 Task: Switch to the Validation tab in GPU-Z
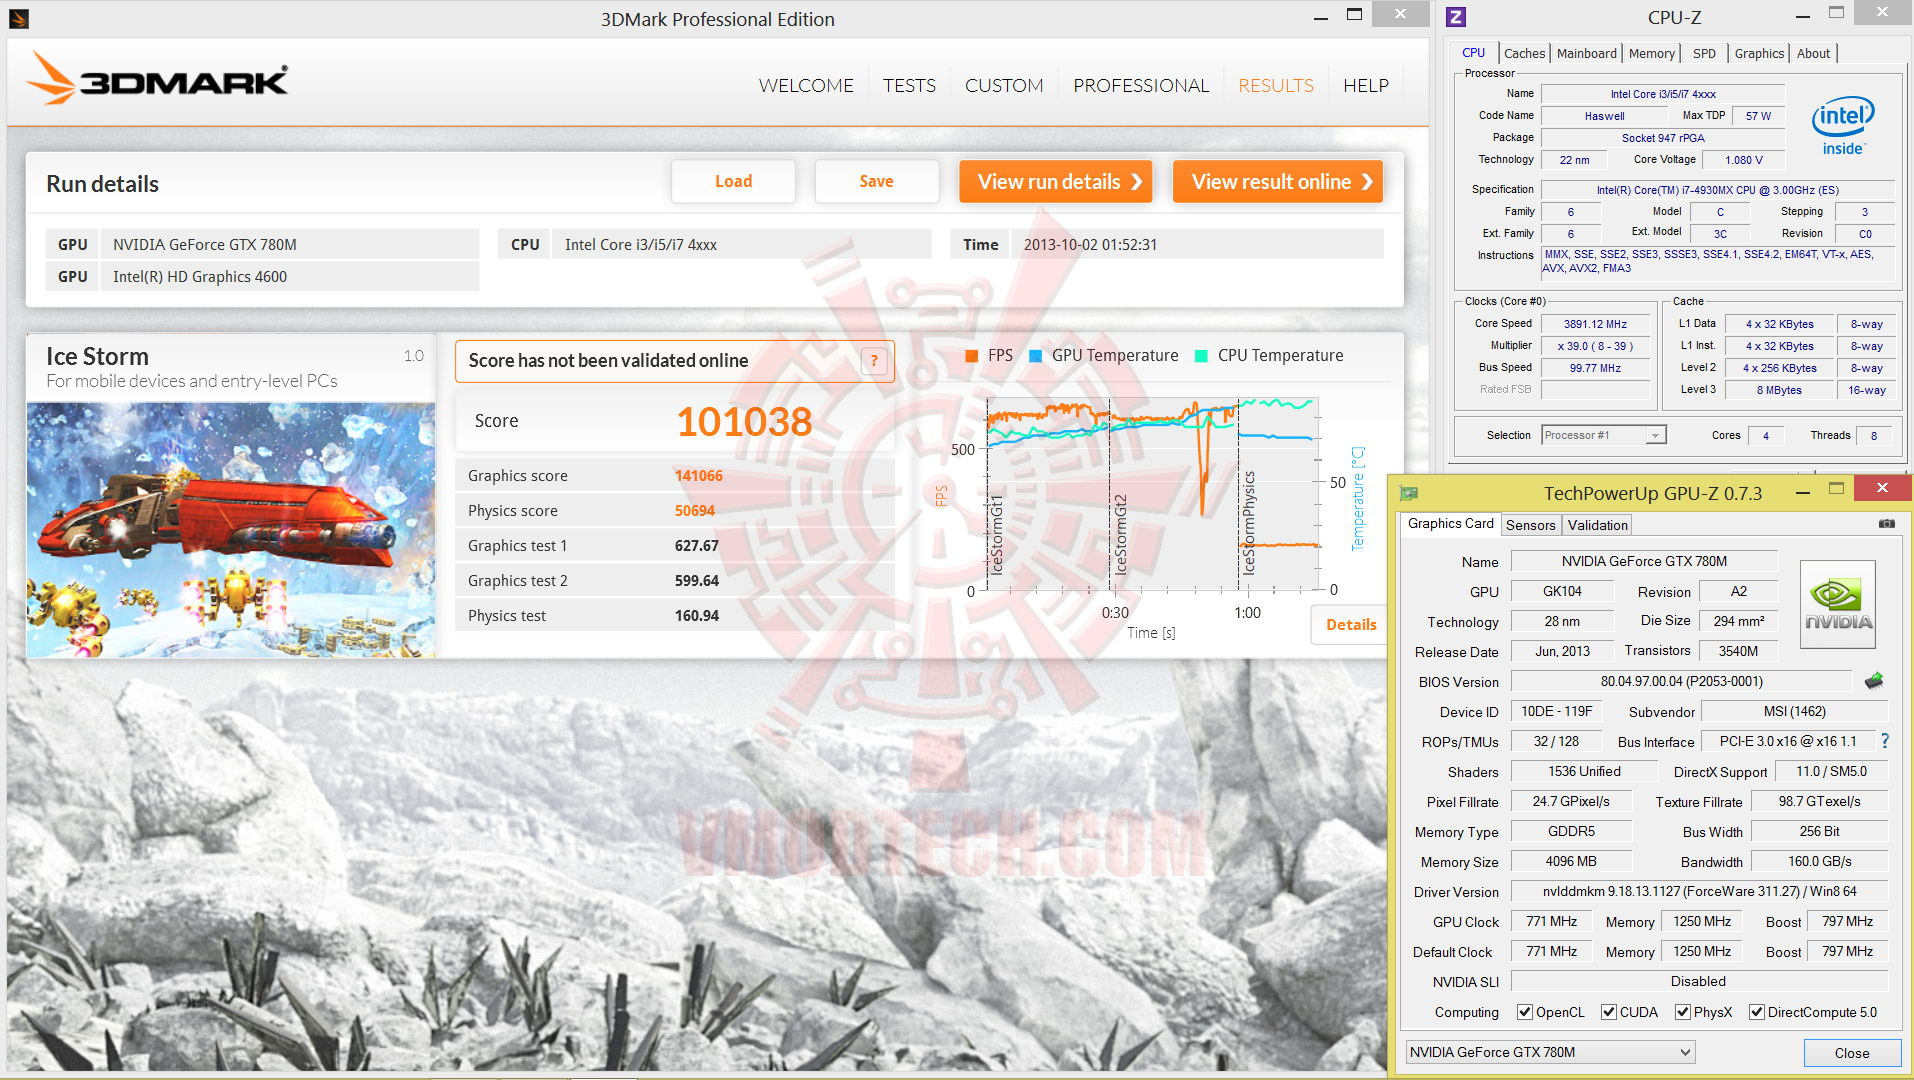pyautogui.click(x=1597, y=525)
